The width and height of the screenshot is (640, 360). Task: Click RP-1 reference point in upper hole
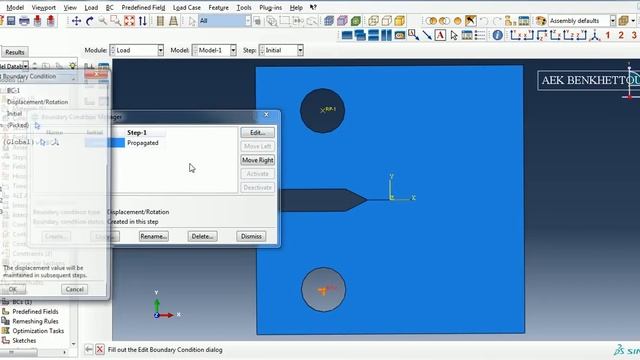point(323,111)
